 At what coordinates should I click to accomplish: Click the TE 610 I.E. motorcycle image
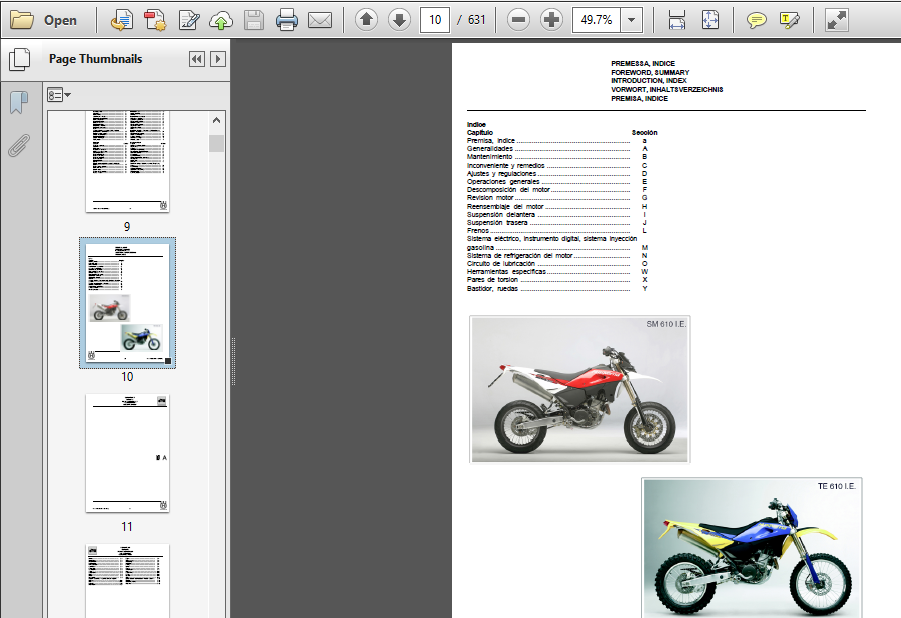click(752, 548)
